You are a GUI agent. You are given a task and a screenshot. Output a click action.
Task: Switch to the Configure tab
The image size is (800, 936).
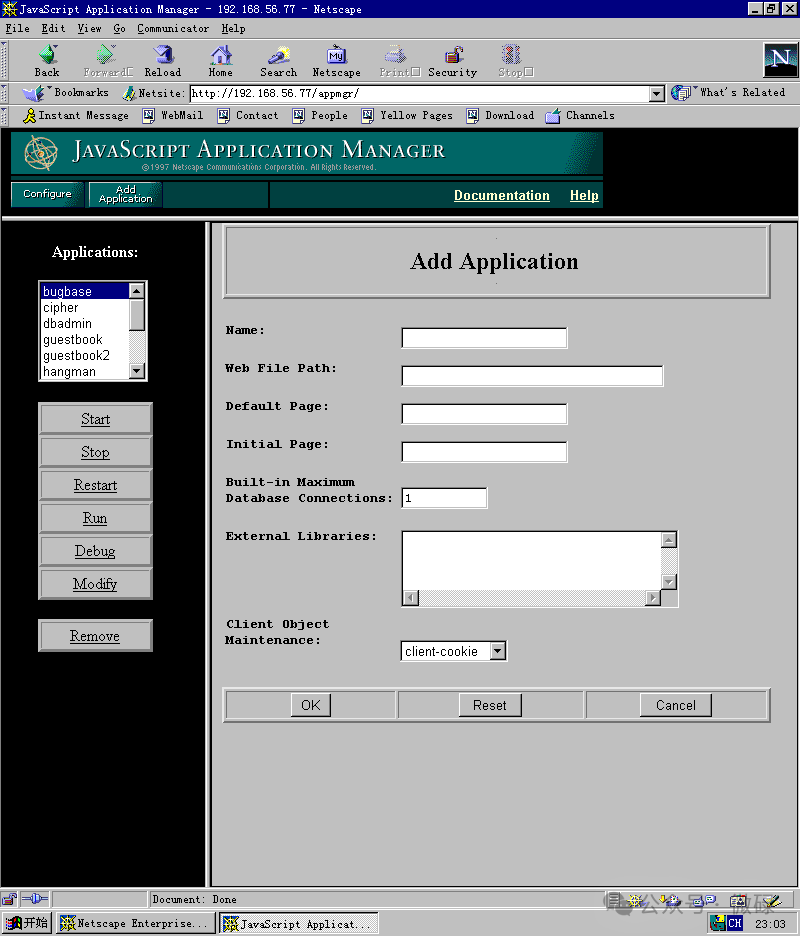click(47, 195)
